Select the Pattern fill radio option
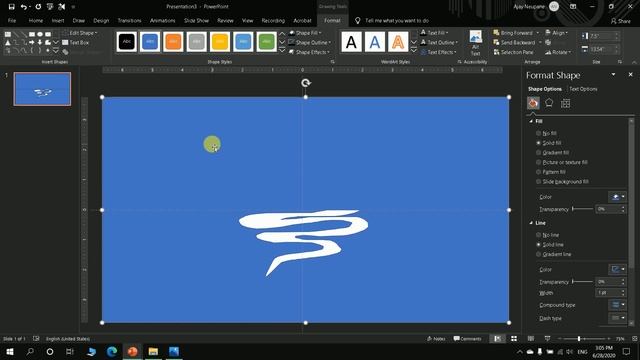This screenshot has height=360, width=640. (551, 172)
